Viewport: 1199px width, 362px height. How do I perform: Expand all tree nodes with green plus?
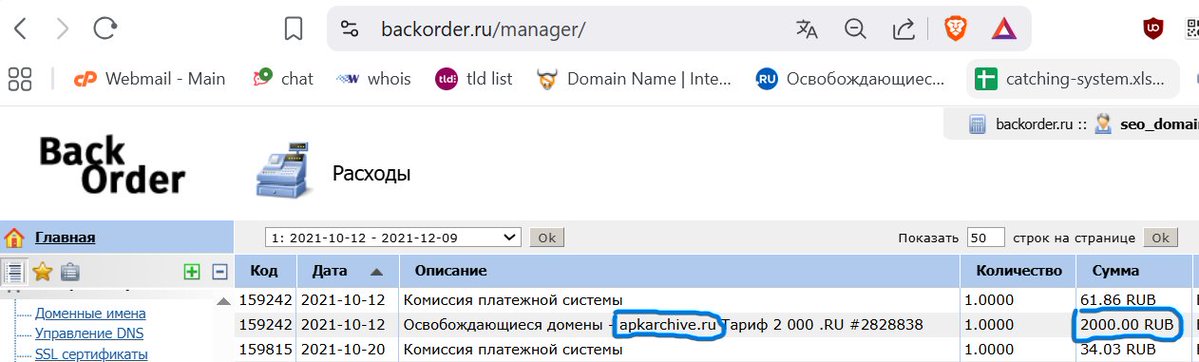192,272
